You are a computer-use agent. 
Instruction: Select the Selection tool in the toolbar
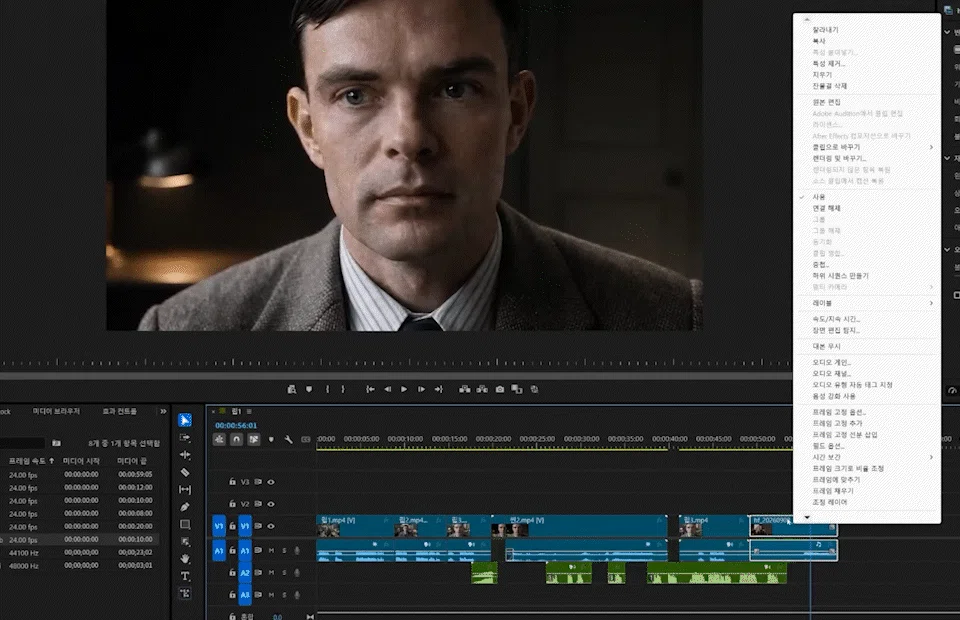pyautogui.click(x=185, y=420)
